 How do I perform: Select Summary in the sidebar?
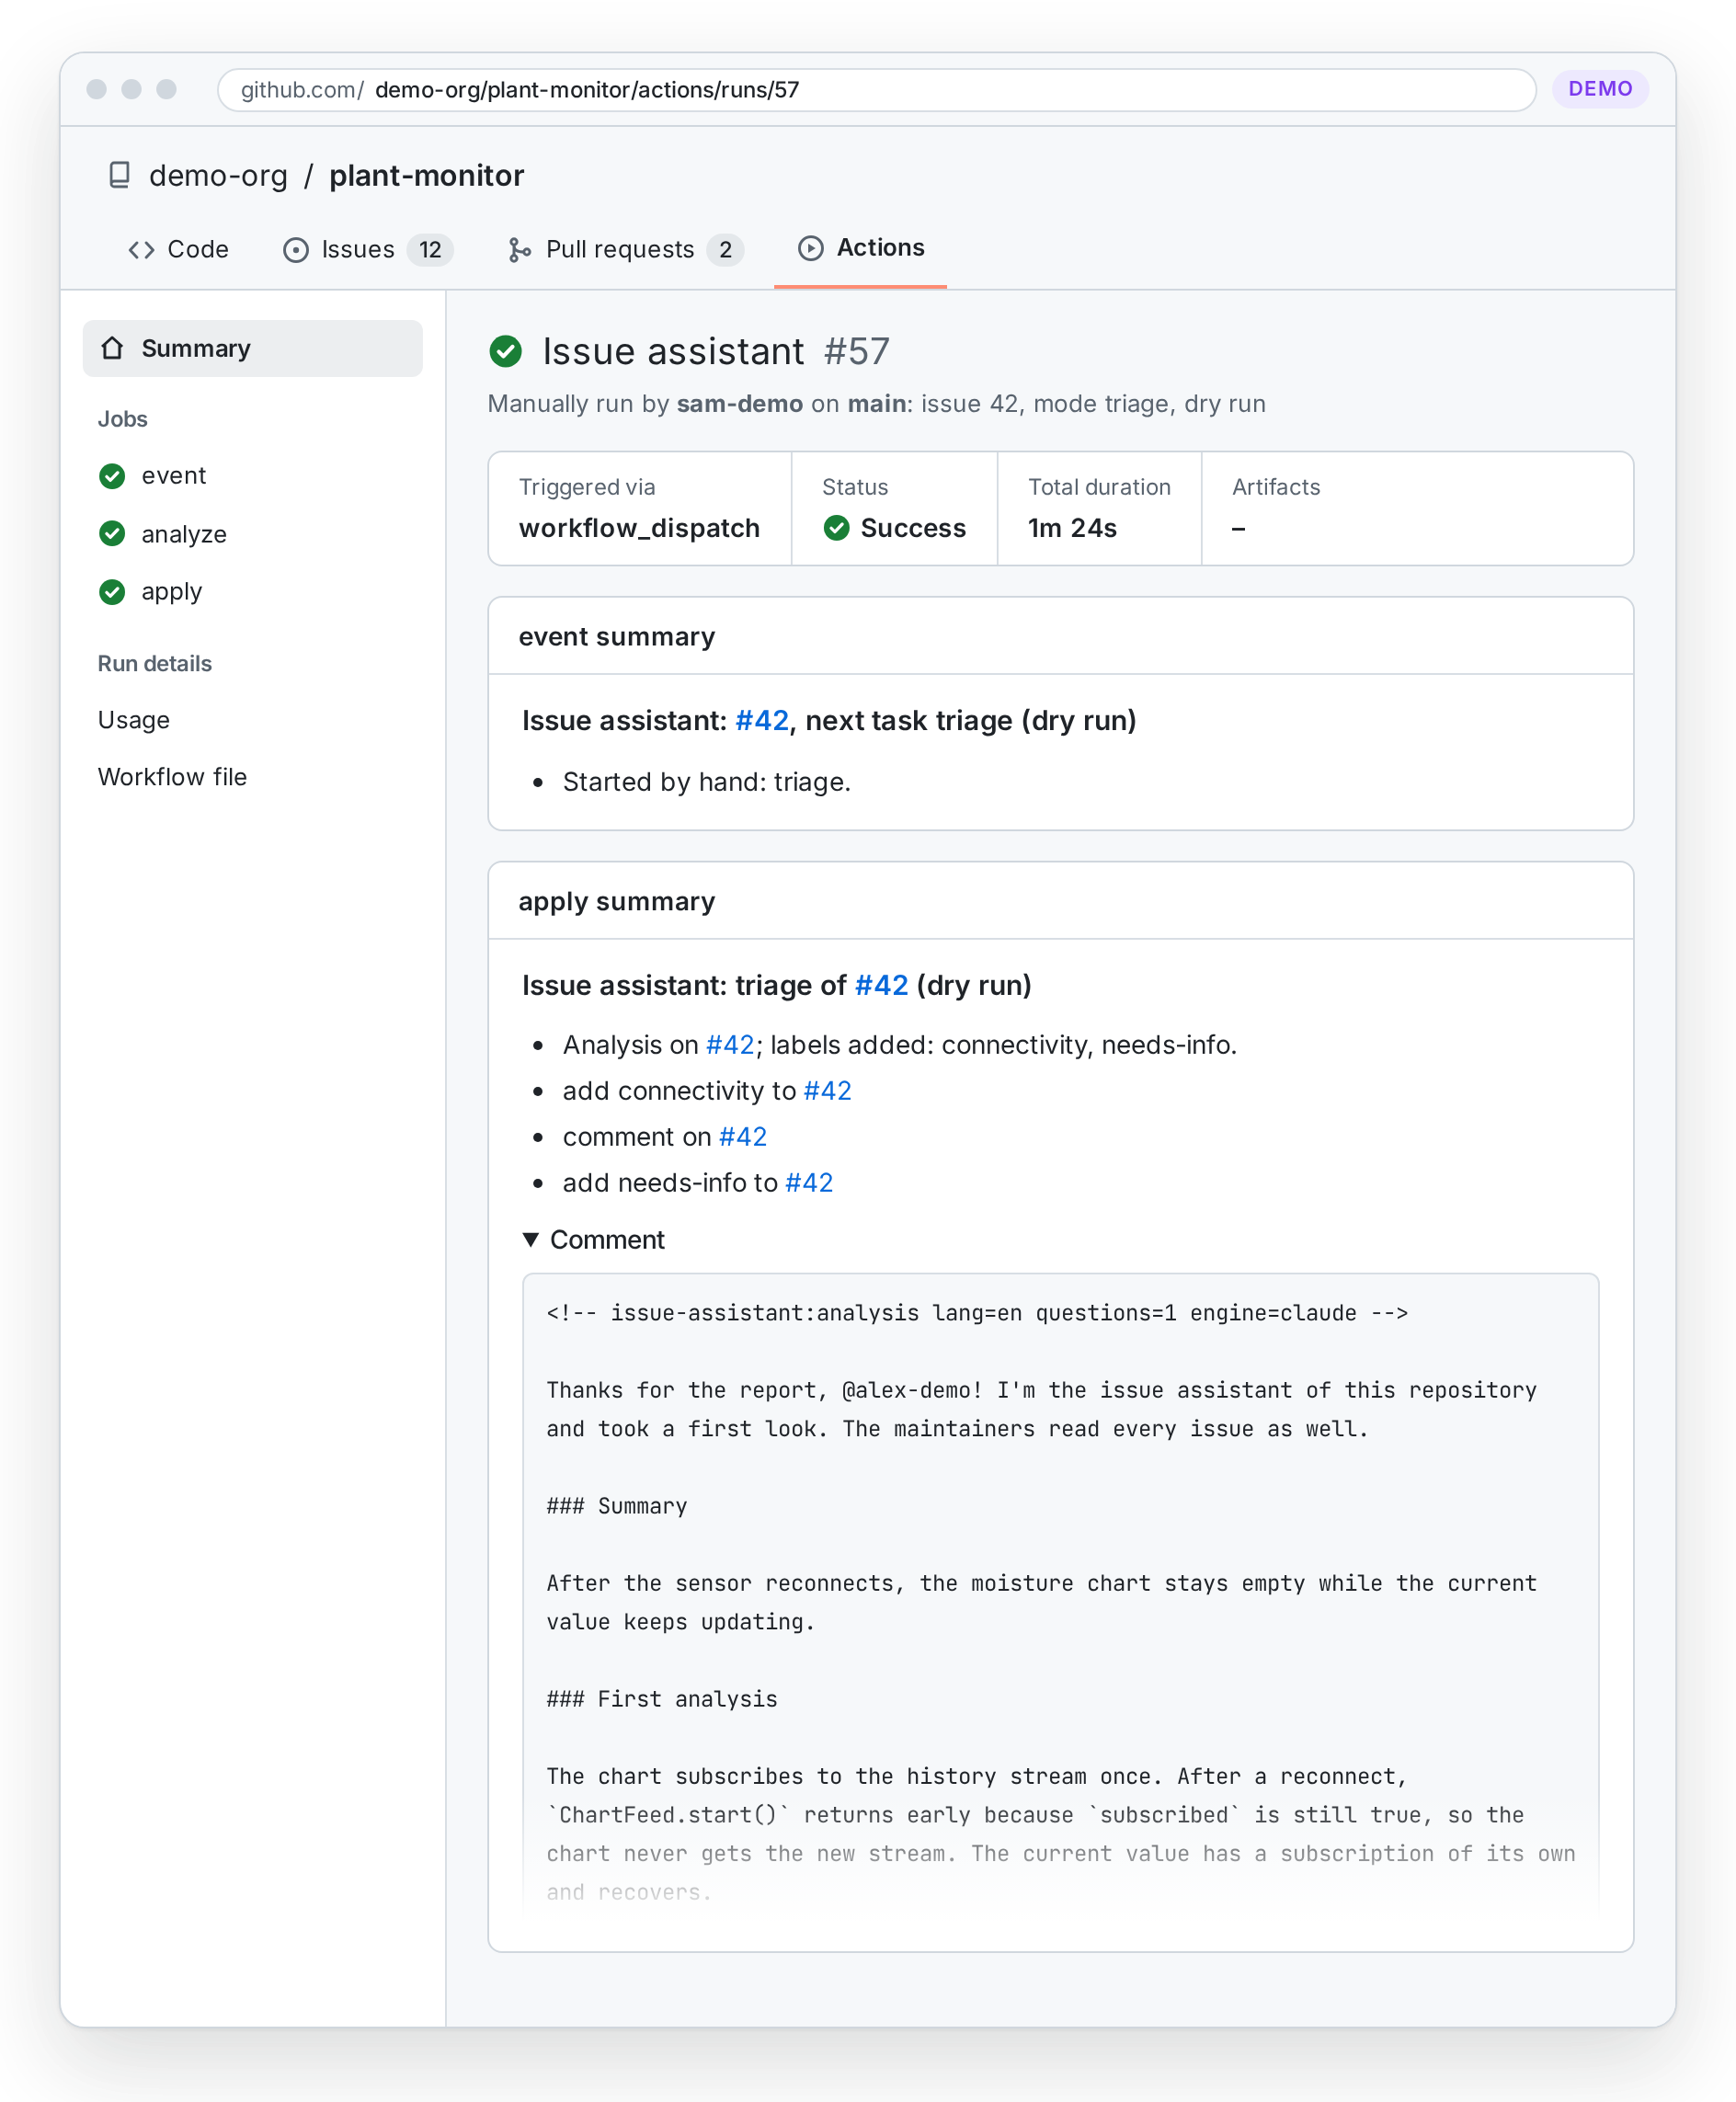[253, 348]
